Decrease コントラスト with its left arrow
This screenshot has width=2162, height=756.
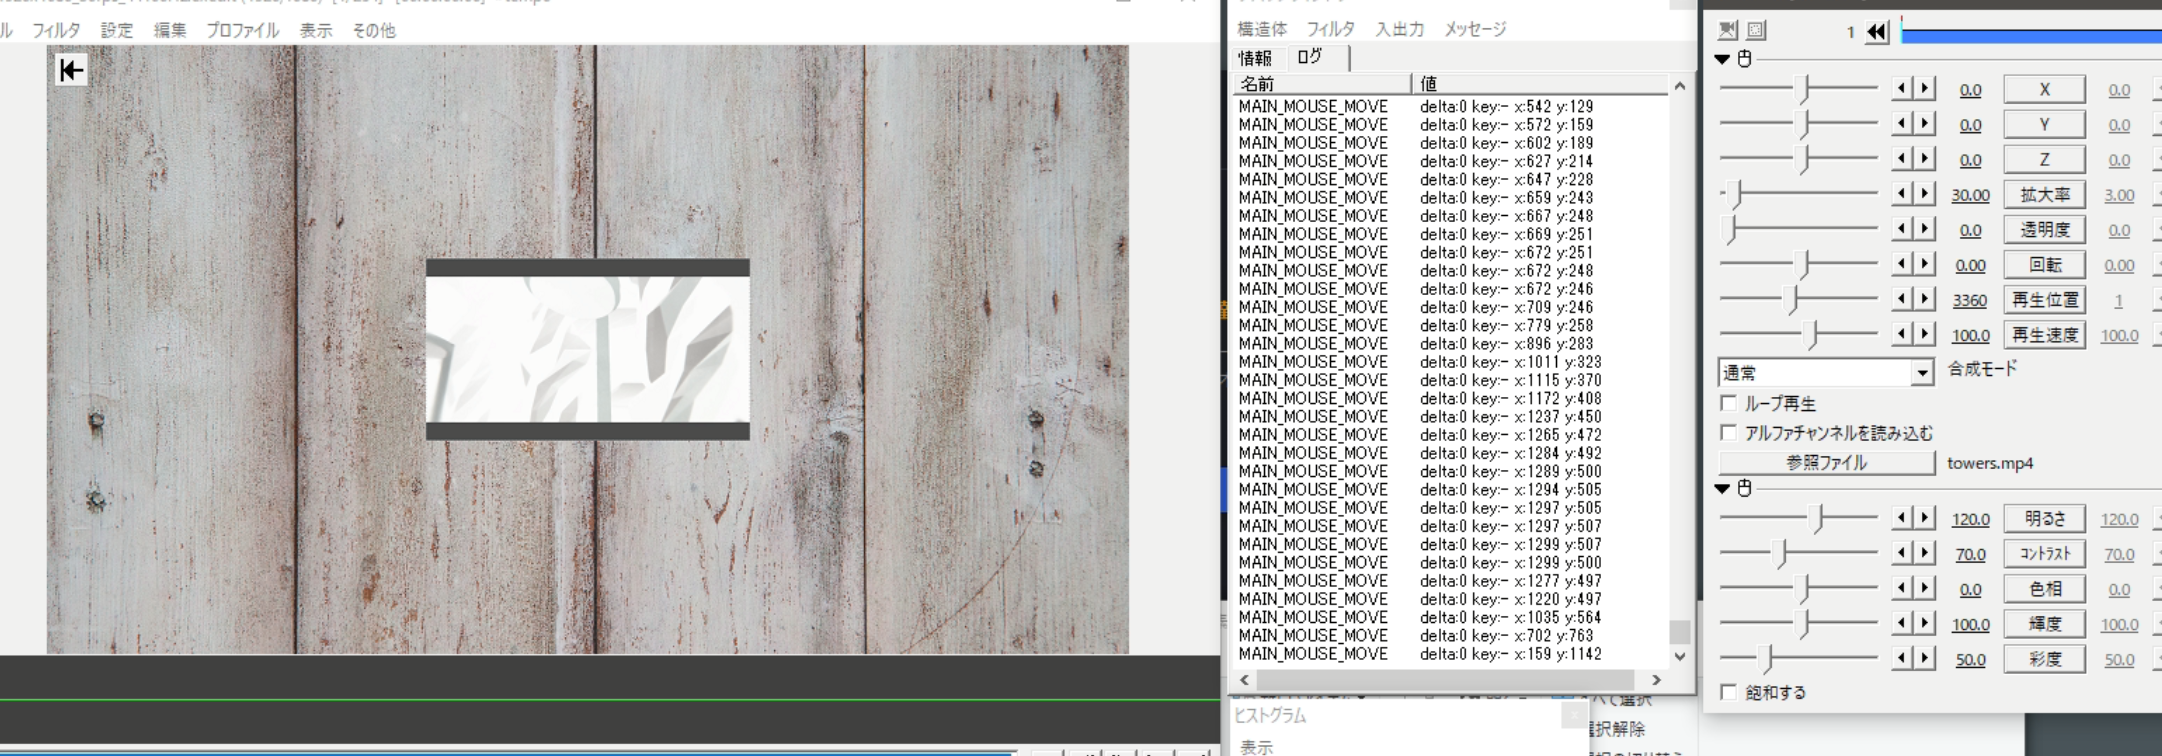point(1902,553)
